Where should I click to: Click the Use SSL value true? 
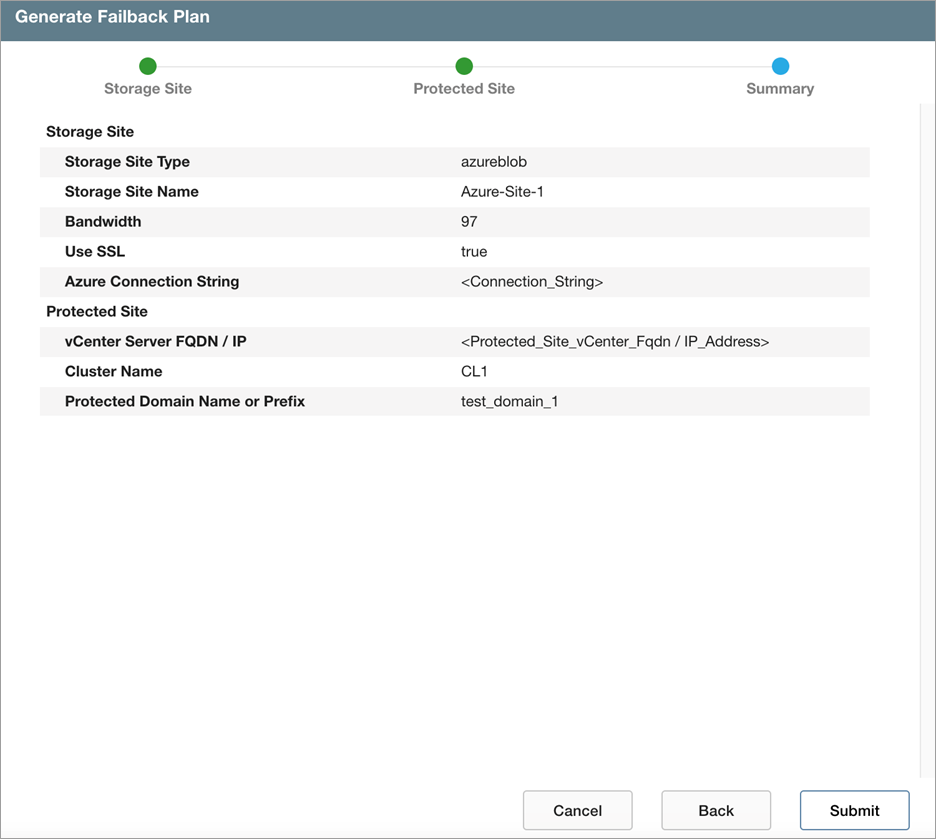point(474,252)
